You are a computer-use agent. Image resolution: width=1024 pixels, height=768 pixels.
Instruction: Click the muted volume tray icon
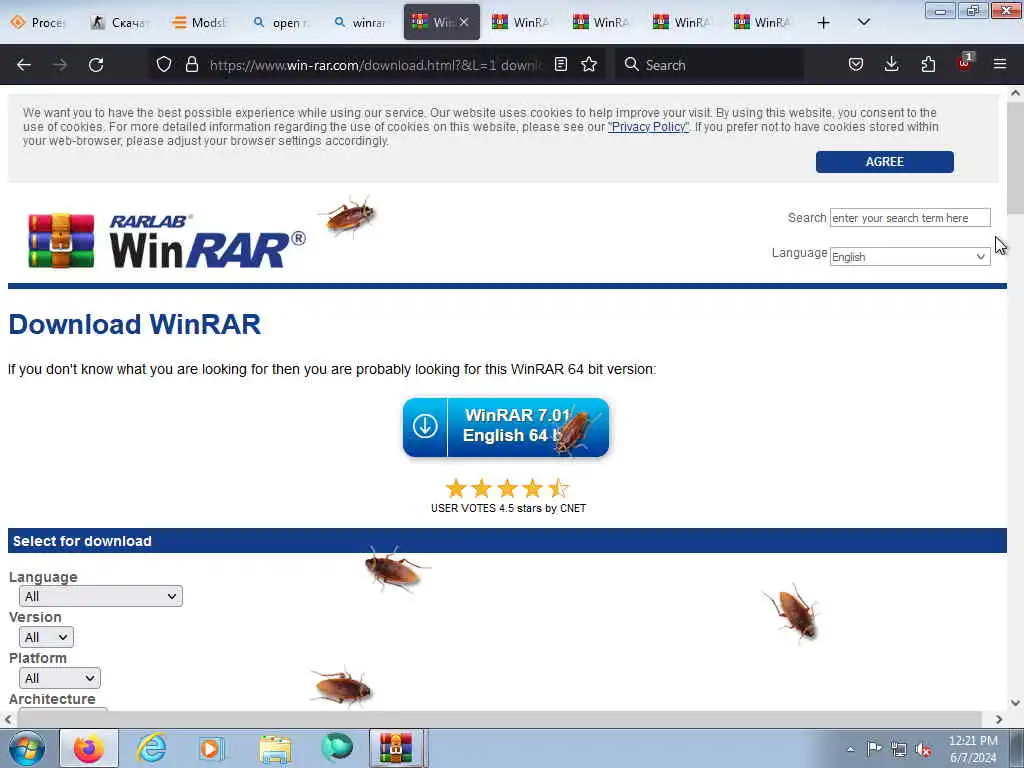pos(923,750)
